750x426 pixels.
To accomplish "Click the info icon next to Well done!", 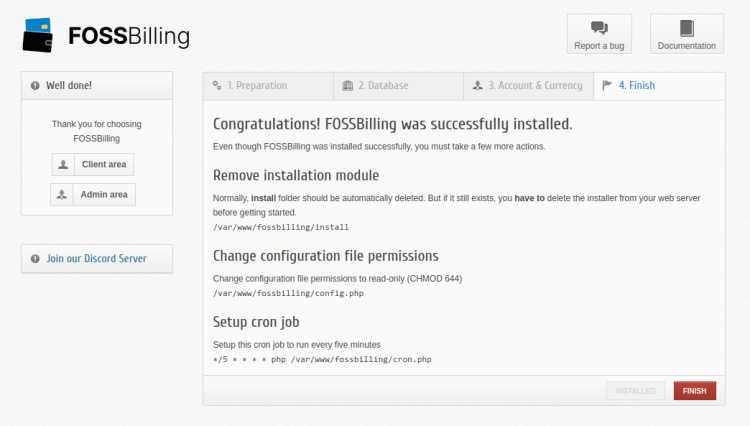I will pyautogui.click(x=35, y=86).
